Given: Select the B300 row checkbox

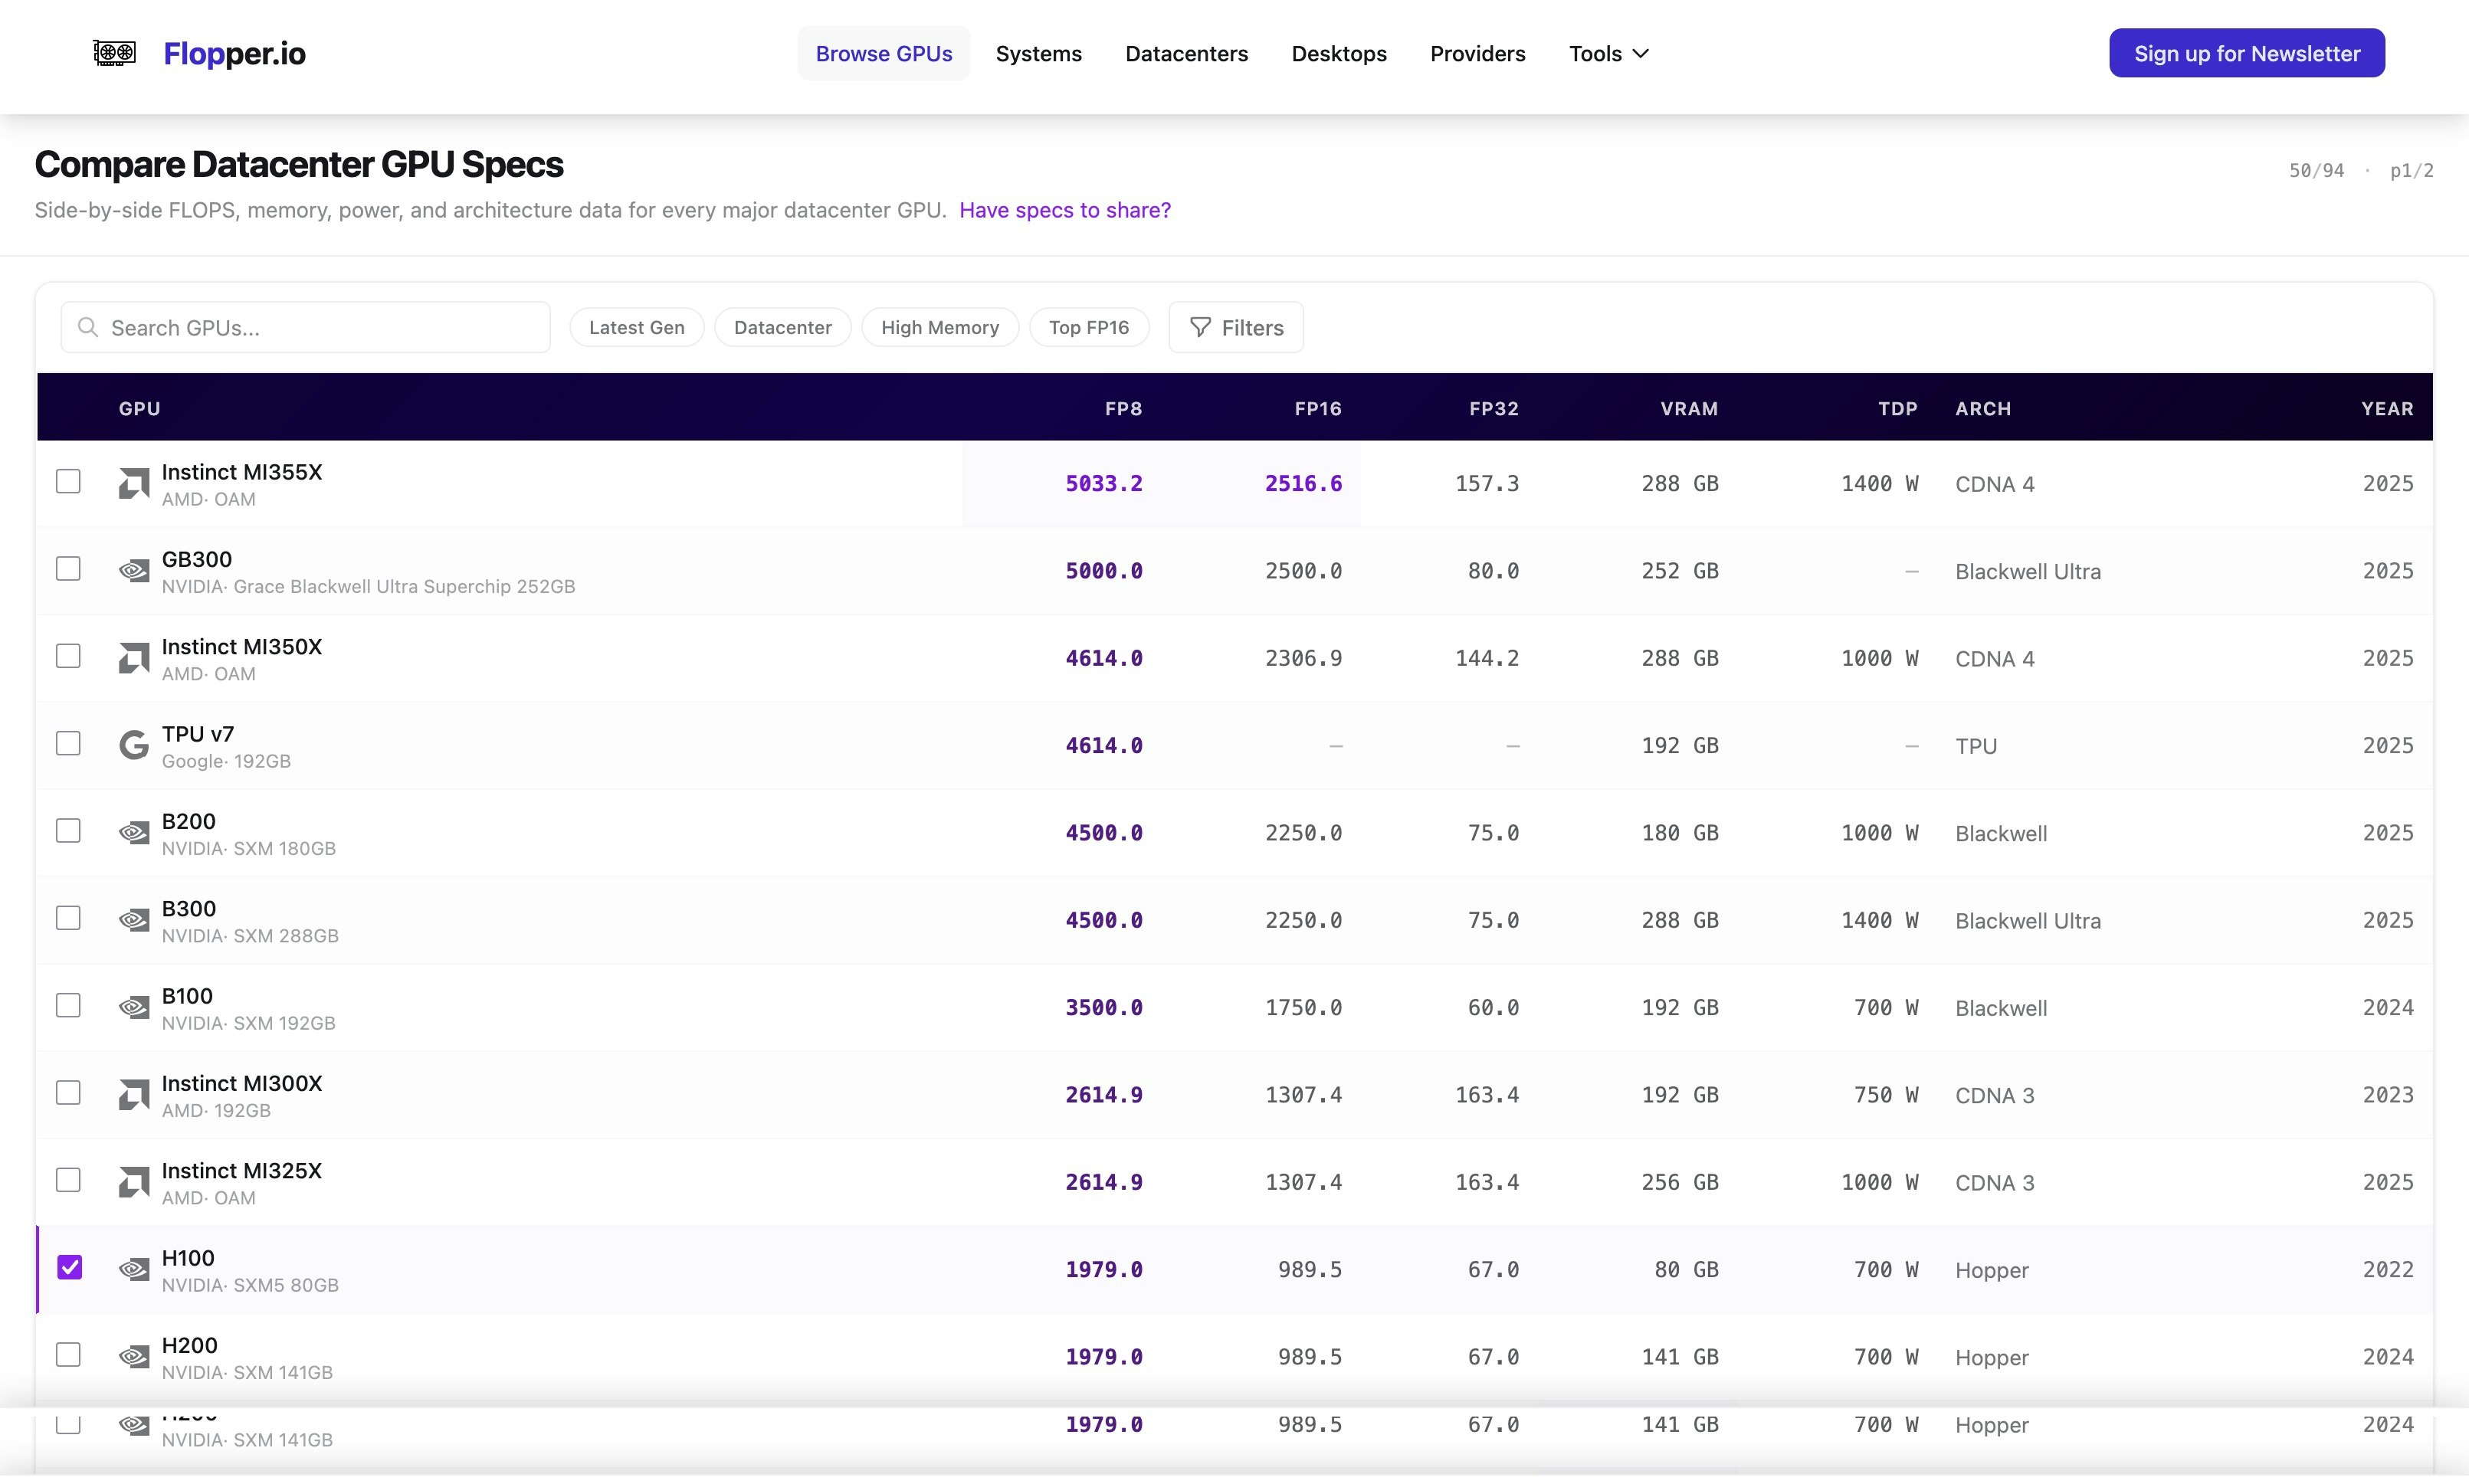Looking at the screenshot, I should click(x=68, y=919).
